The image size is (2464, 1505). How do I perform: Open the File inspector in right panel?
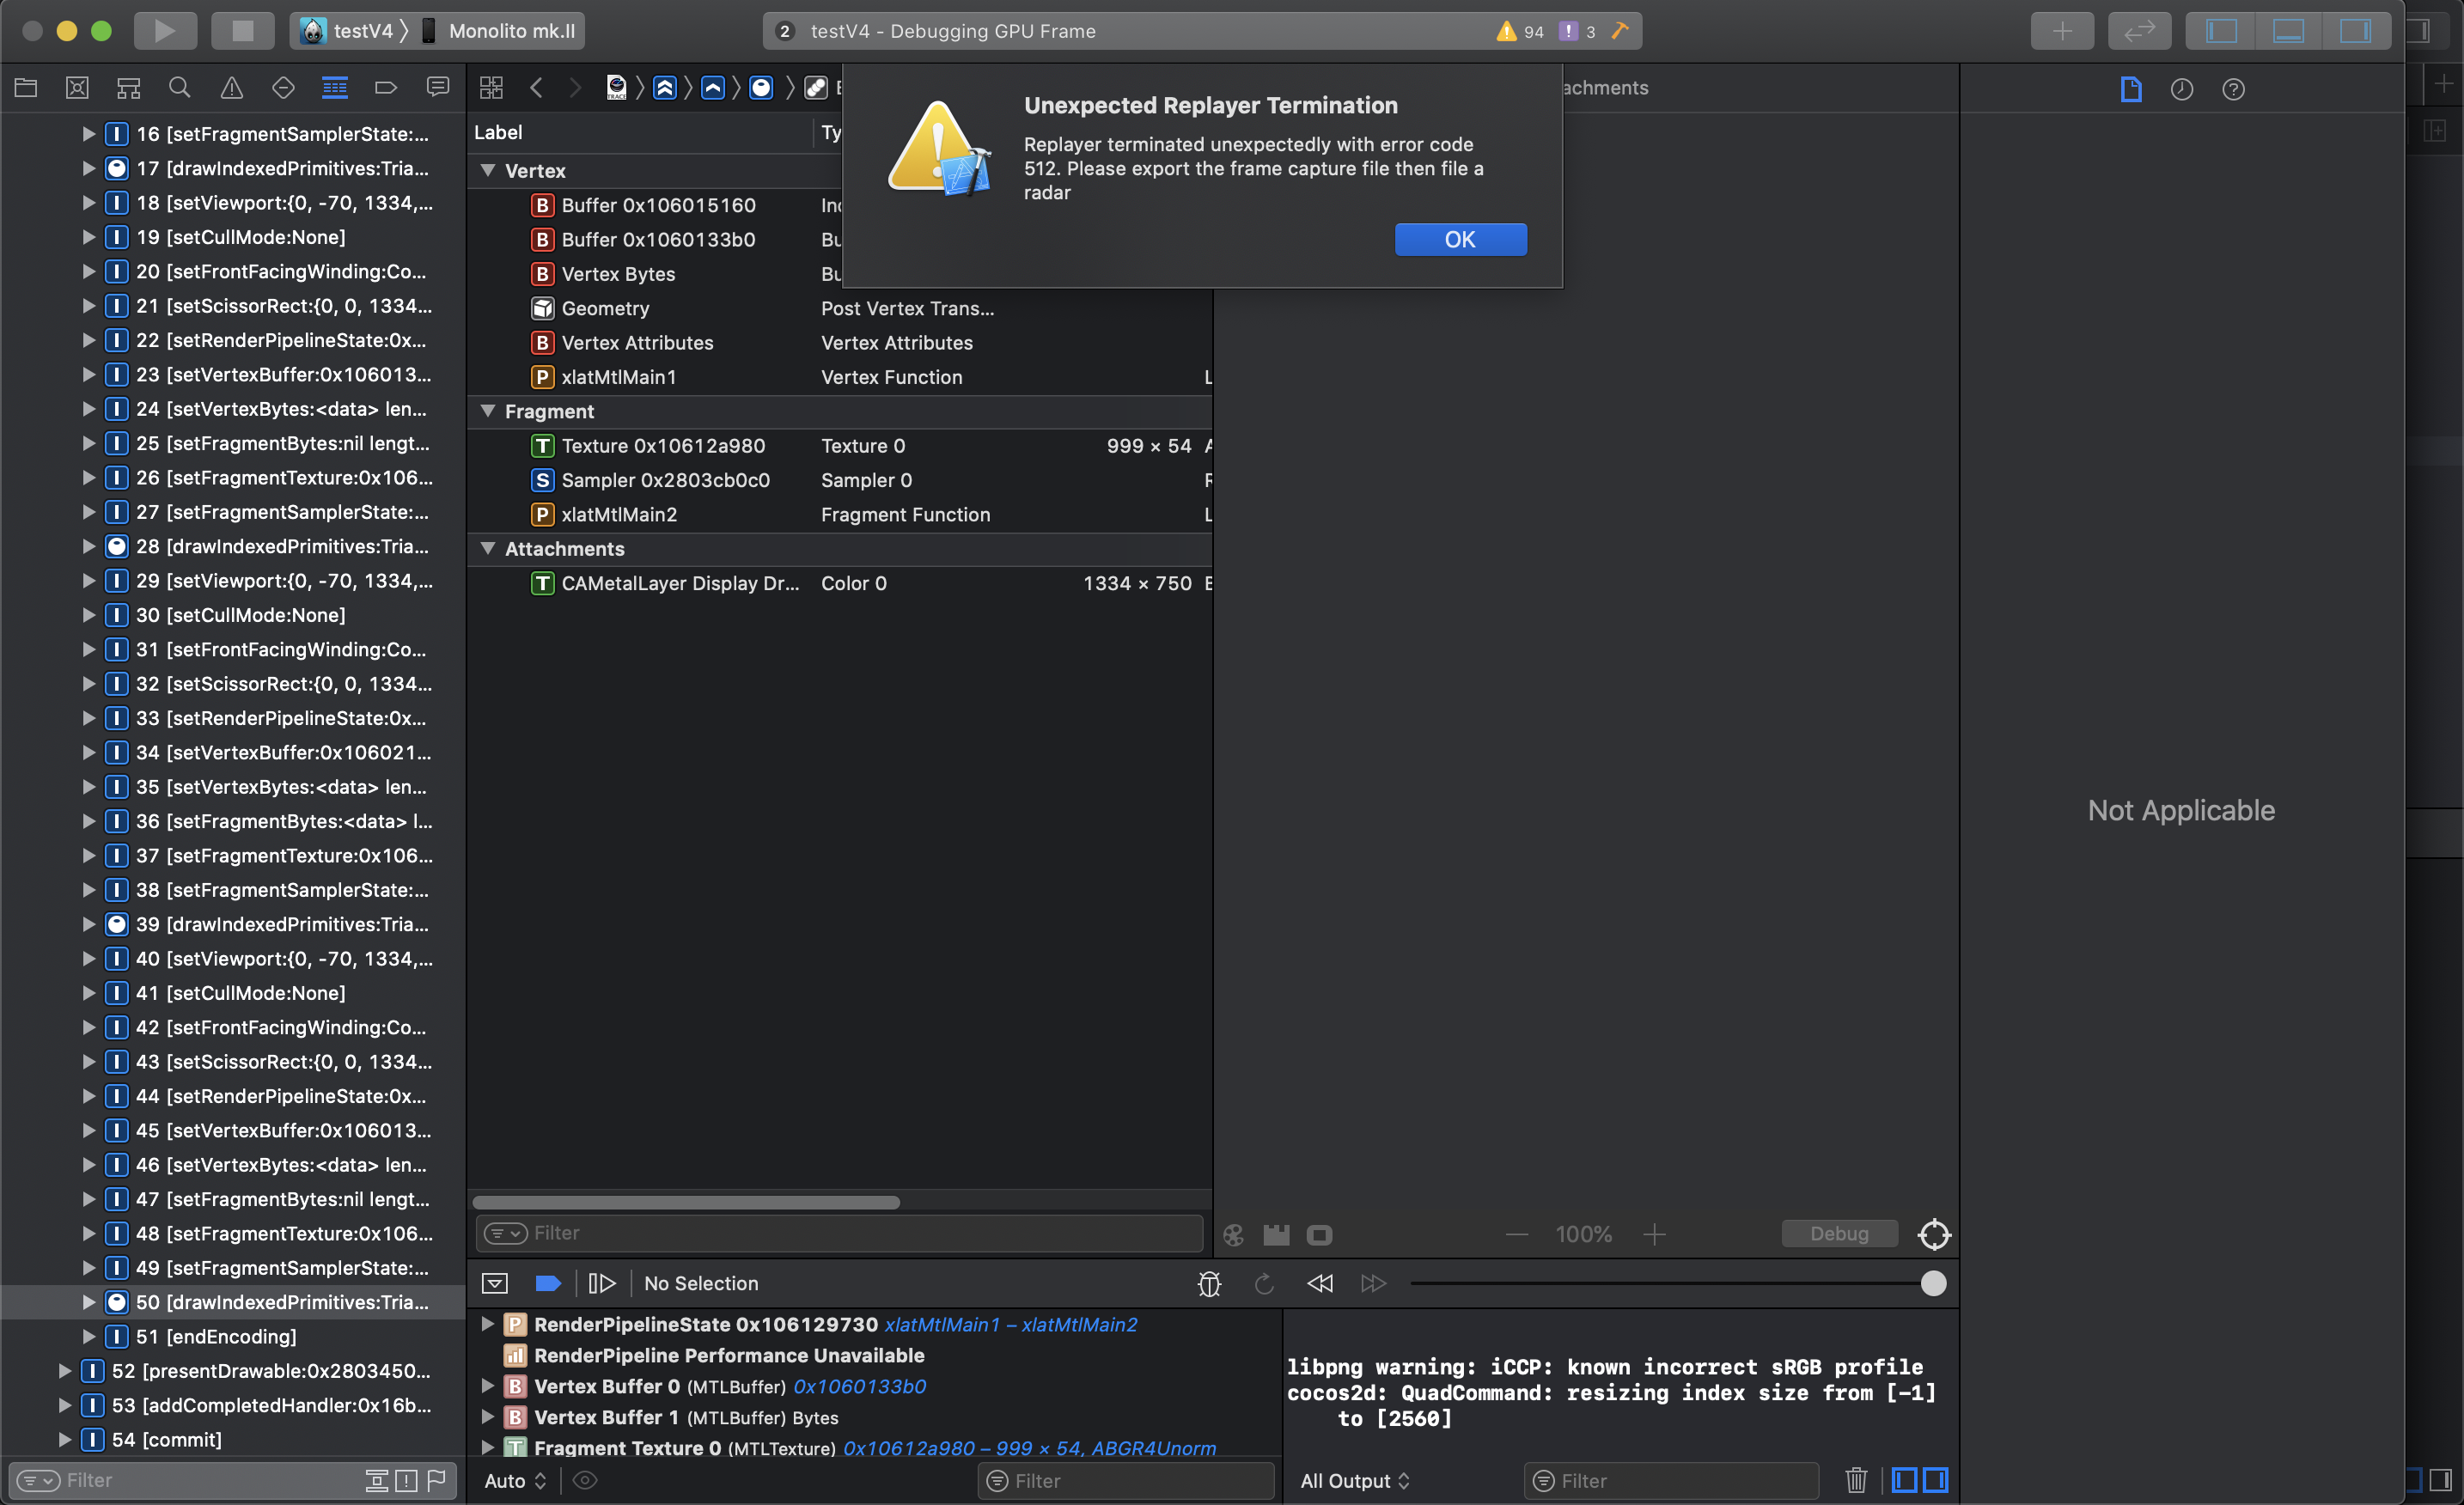click(2131, 88)
